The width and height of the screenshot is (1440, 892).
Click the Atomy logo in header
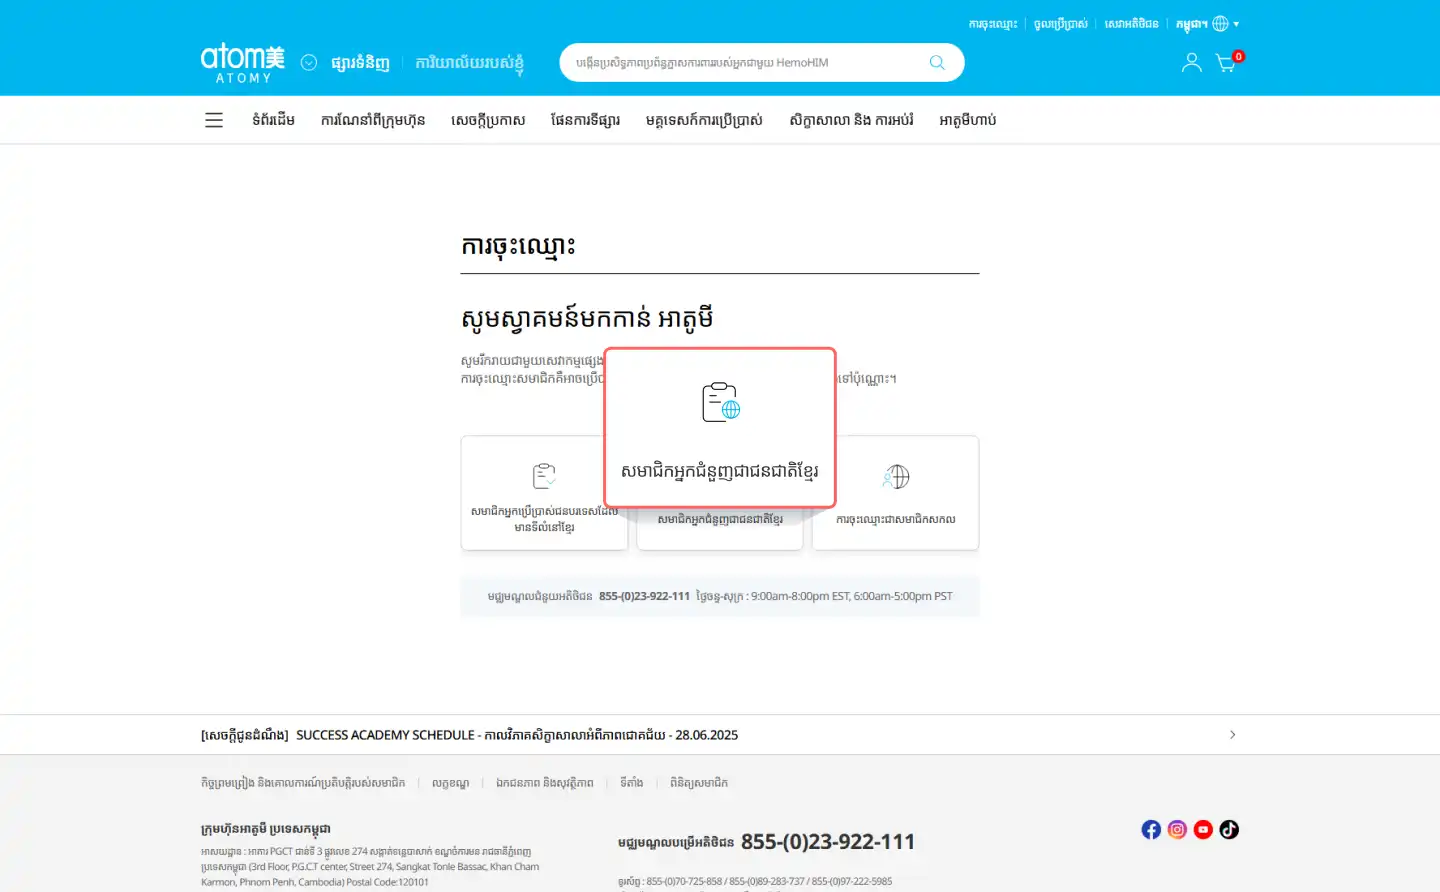243,62
